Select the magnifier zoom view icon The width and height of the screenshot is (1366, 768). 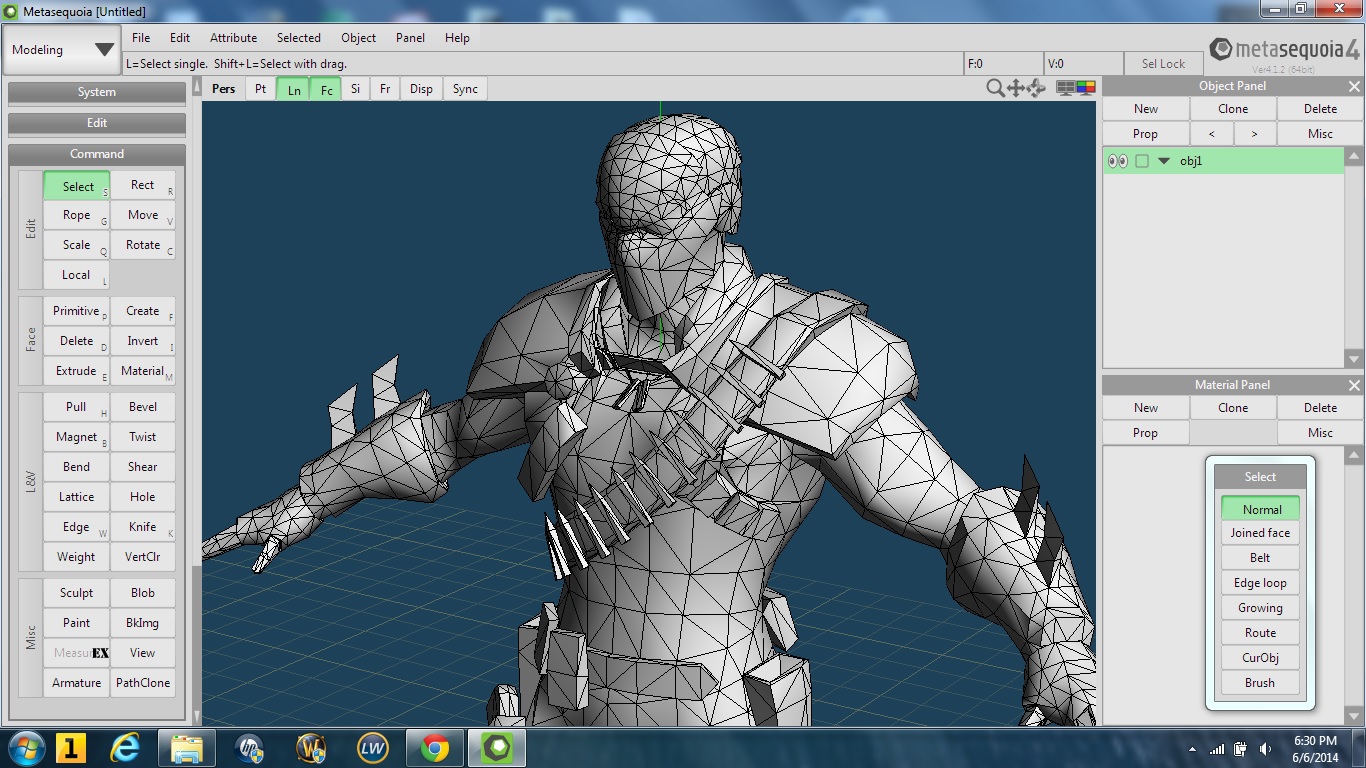click(995, 88)
